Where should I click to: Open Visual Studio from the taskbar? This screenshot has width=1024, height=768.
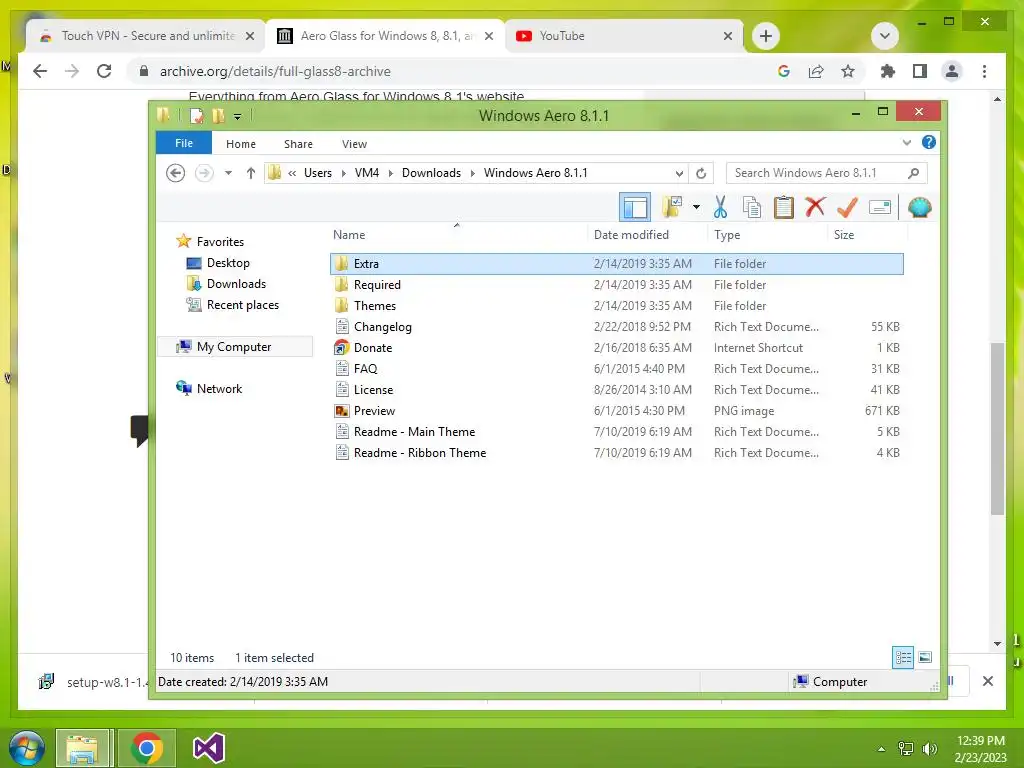pyautogui.click(x=209, y=748)
